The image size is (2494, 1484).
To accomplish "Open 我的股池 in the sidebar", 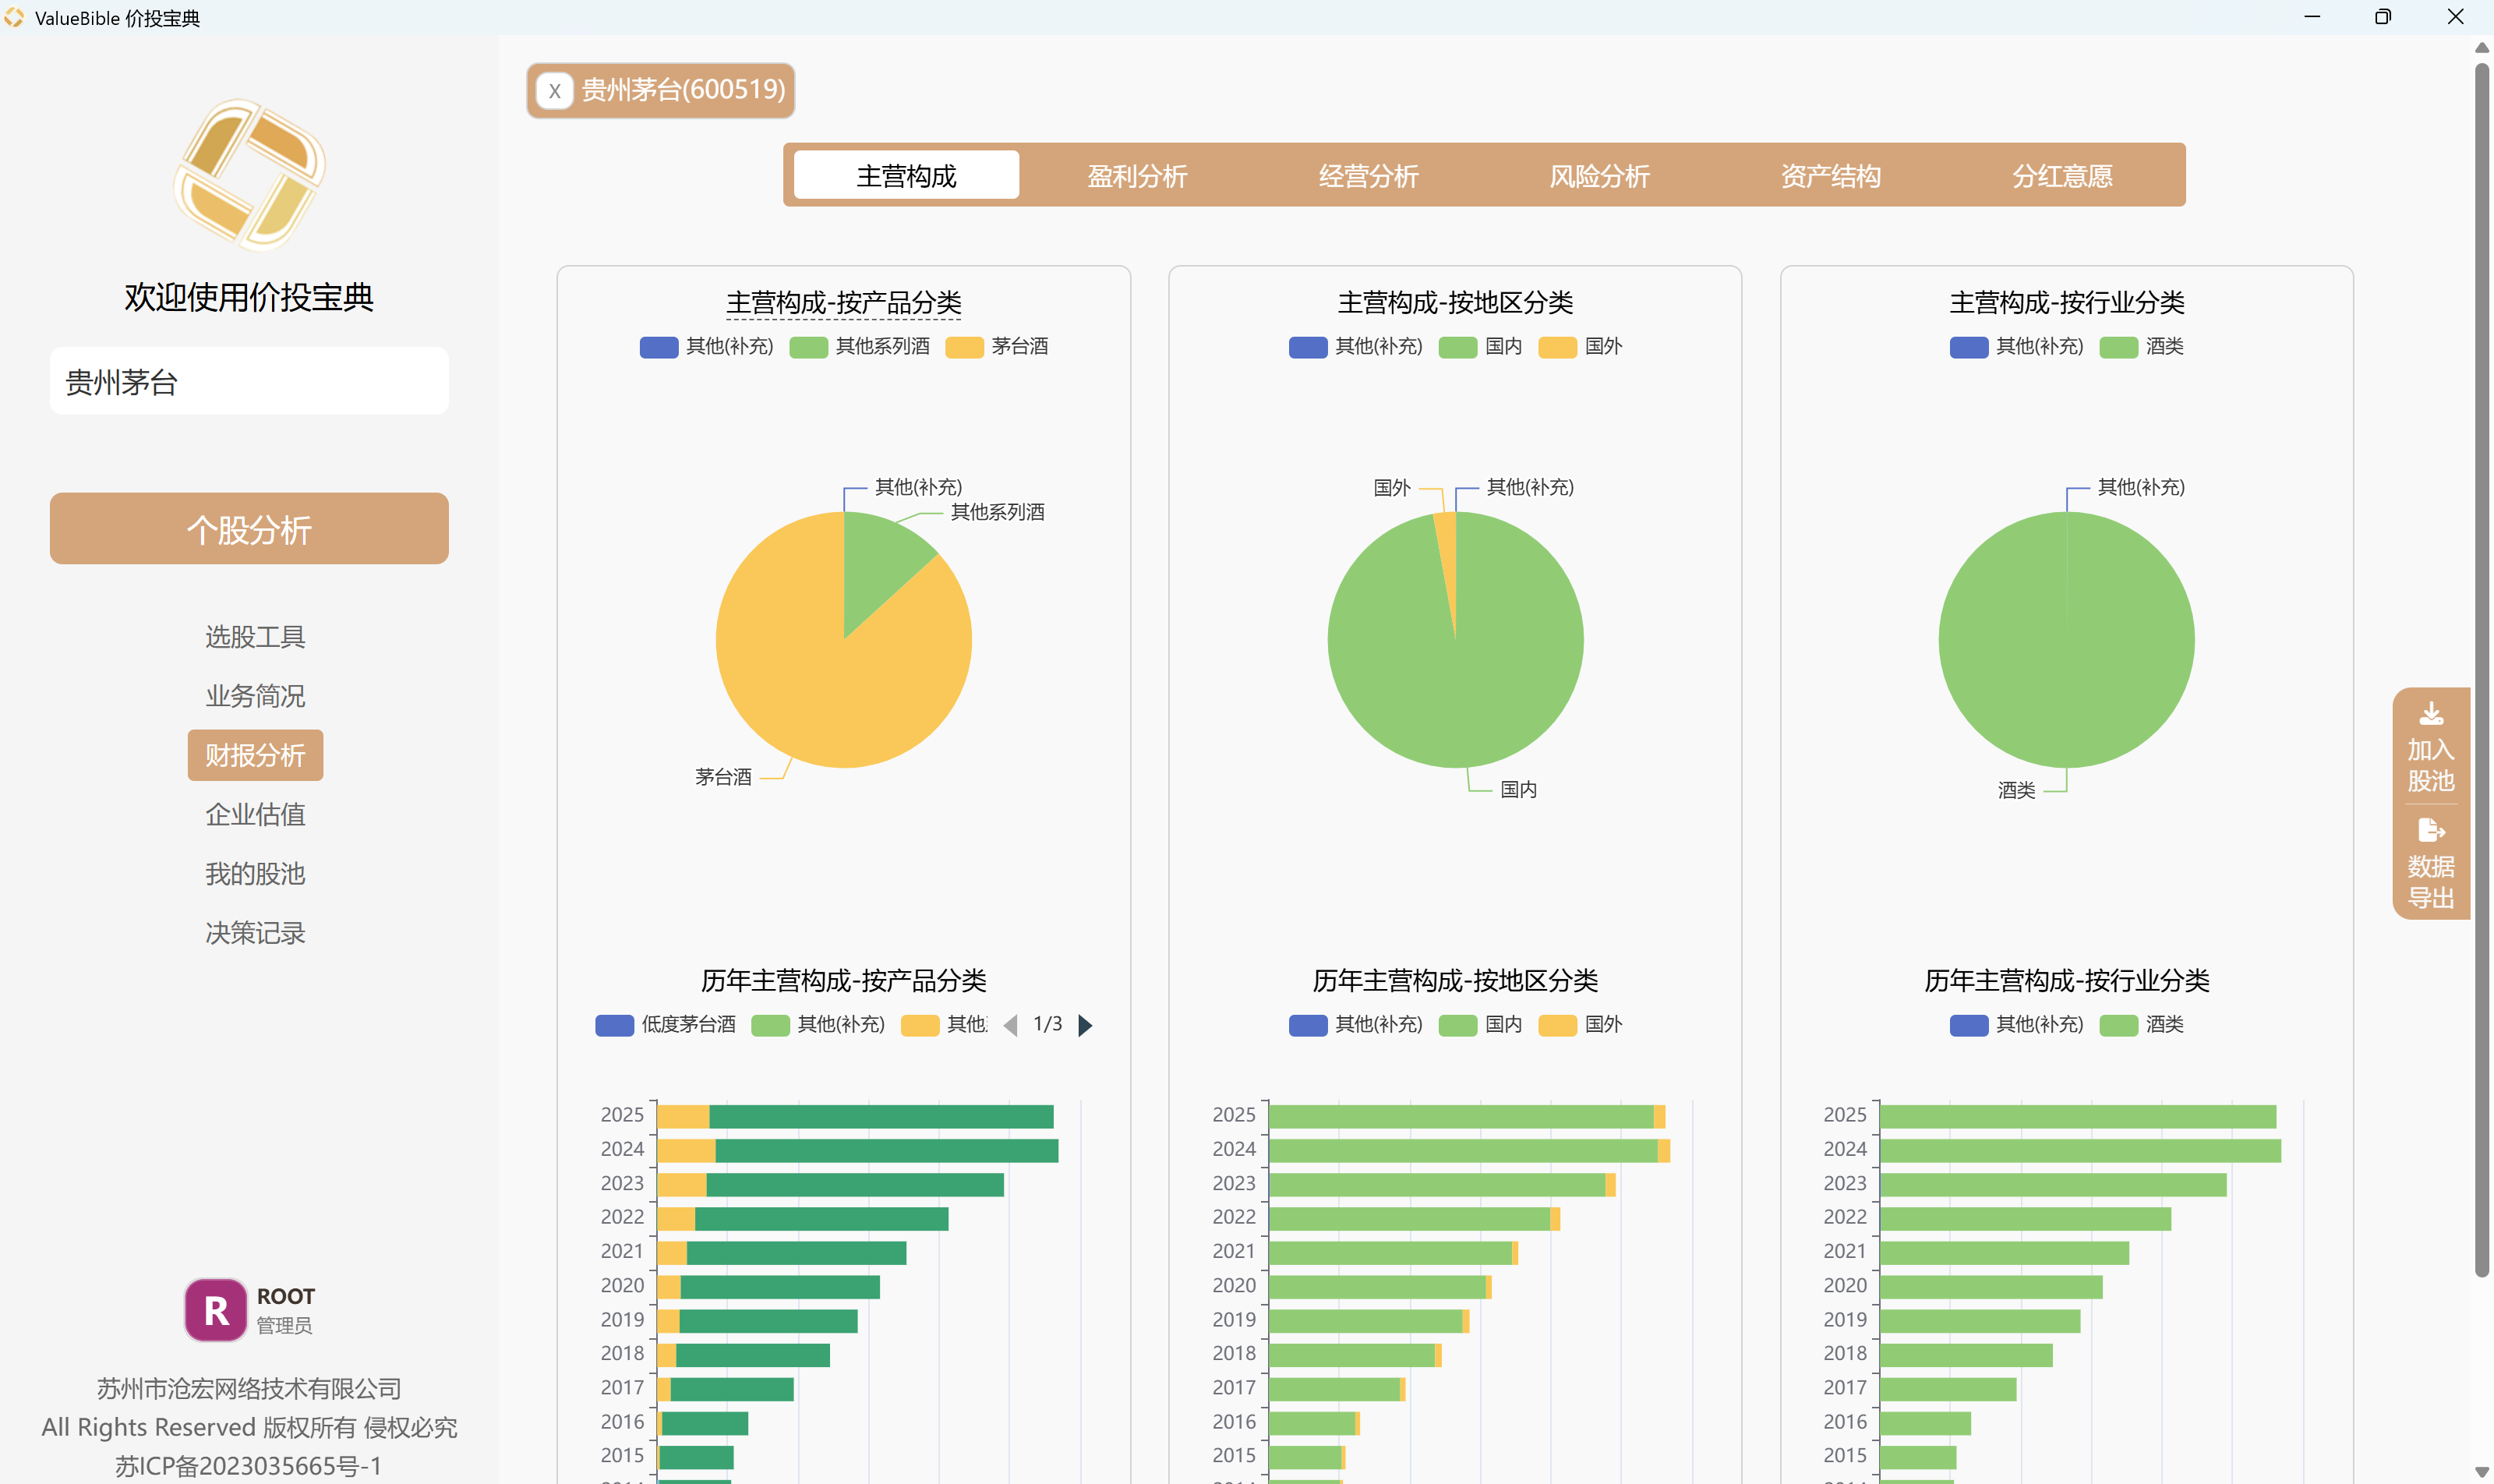I will tap(255, 874).
